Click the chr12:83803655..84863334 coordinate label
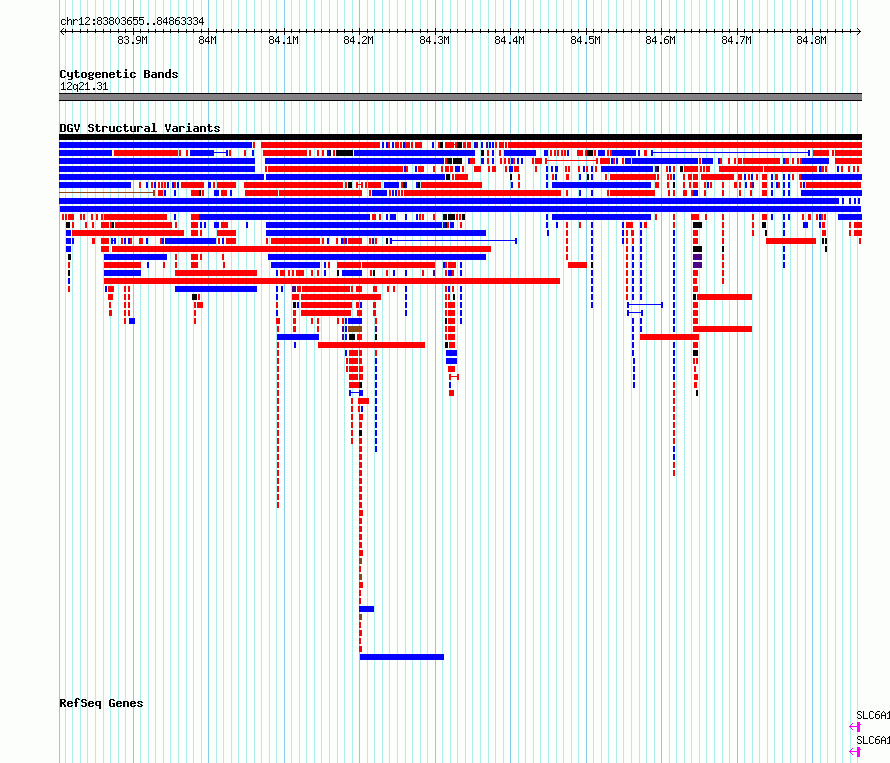The width and height of the screenshot is (890, 763). click(132, 21)
